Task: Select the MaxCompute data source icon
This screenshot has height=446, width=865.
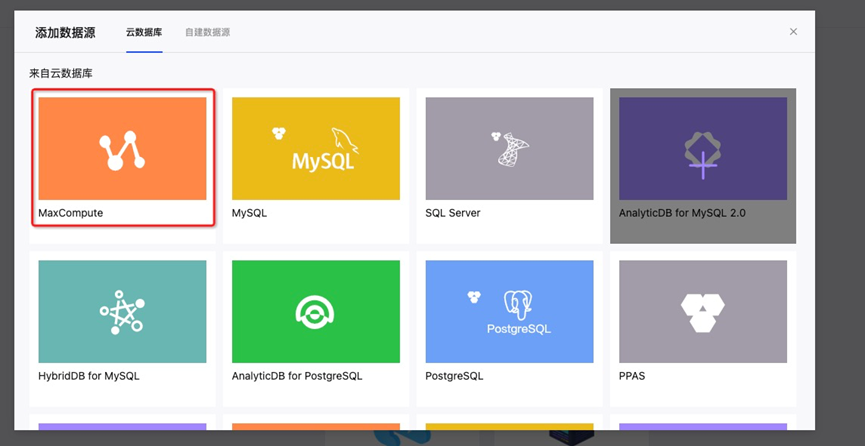Action: 122,148
